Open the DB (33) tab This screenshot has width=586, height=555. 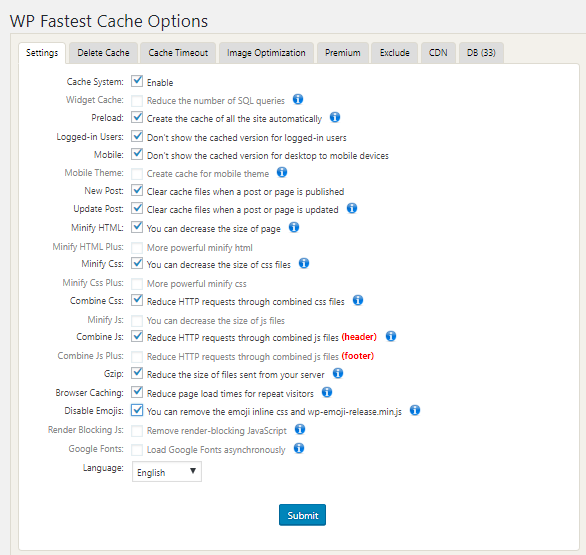pyautogui.click(x=481, y=53)
